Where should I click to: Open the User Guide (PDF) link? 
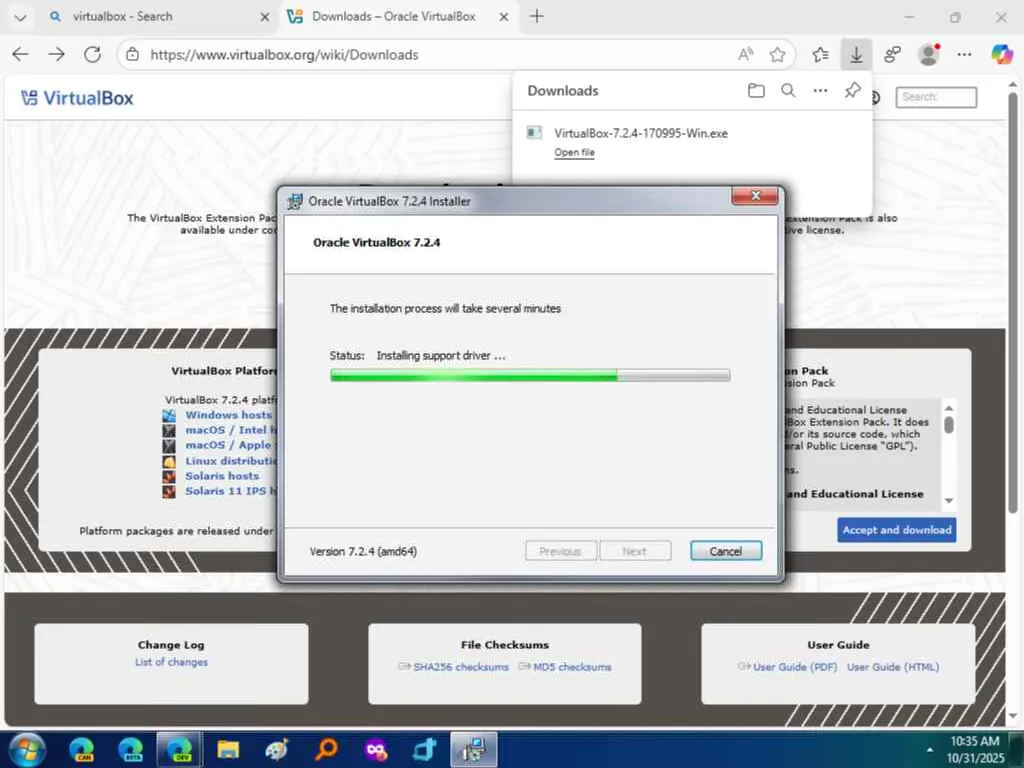tap(795, 667)
